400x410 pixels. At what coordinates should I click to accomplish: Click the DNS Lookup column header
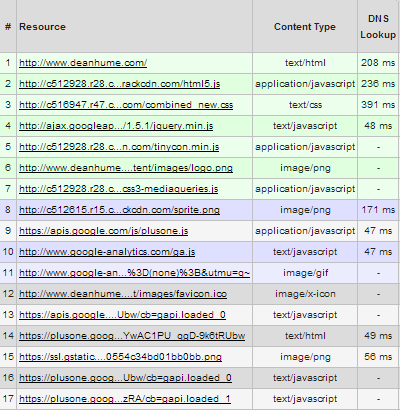378,27
